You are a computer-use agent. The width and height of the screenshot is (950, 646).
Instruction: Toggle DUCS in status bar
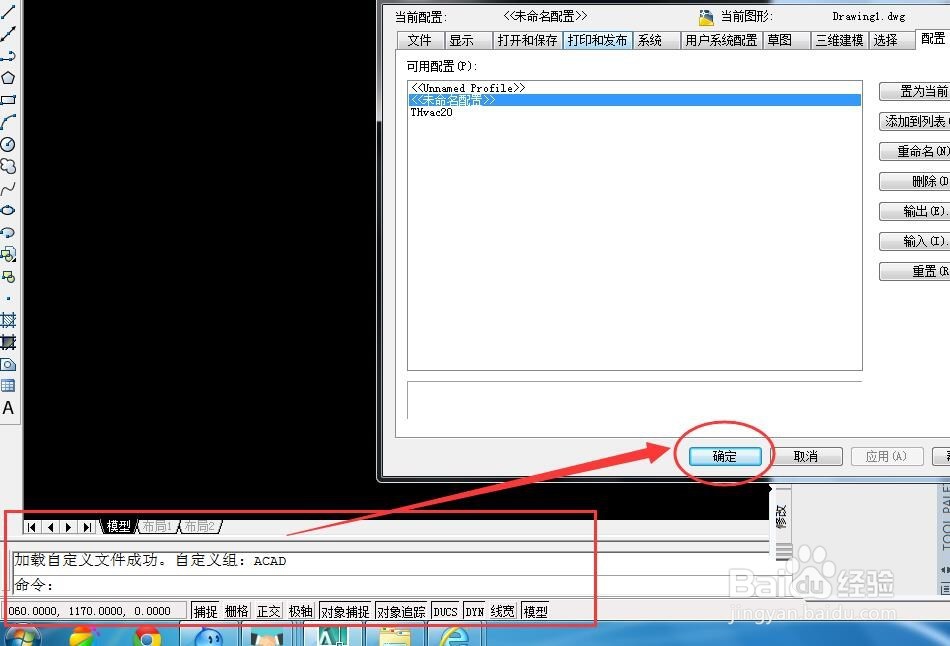pyautogui.click(x=445, y=611)
